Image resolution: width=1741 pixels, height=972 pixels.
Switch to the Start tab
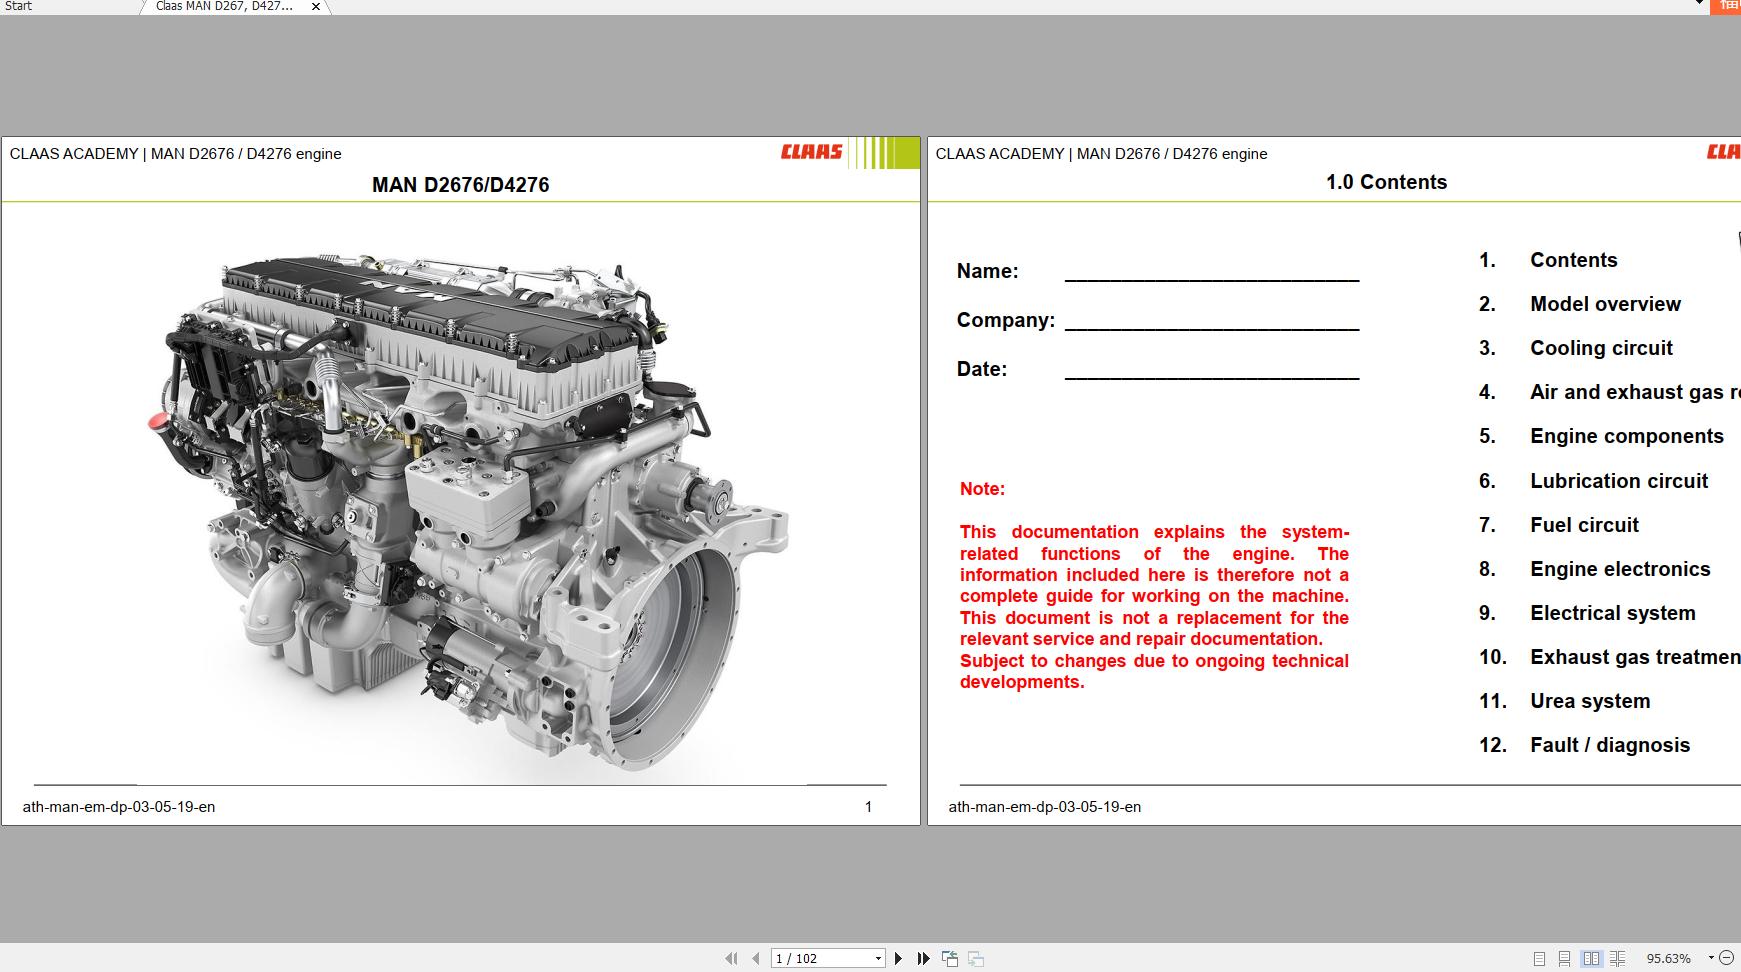[x=18, y=6]
